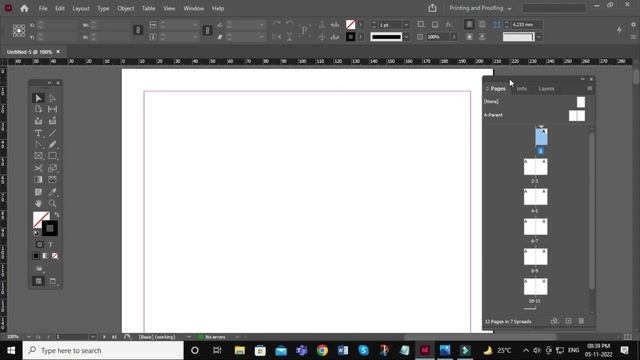Delete selected page trash icon
The image size is (640, 360).
pyautogui.click(x=581, y=321)
